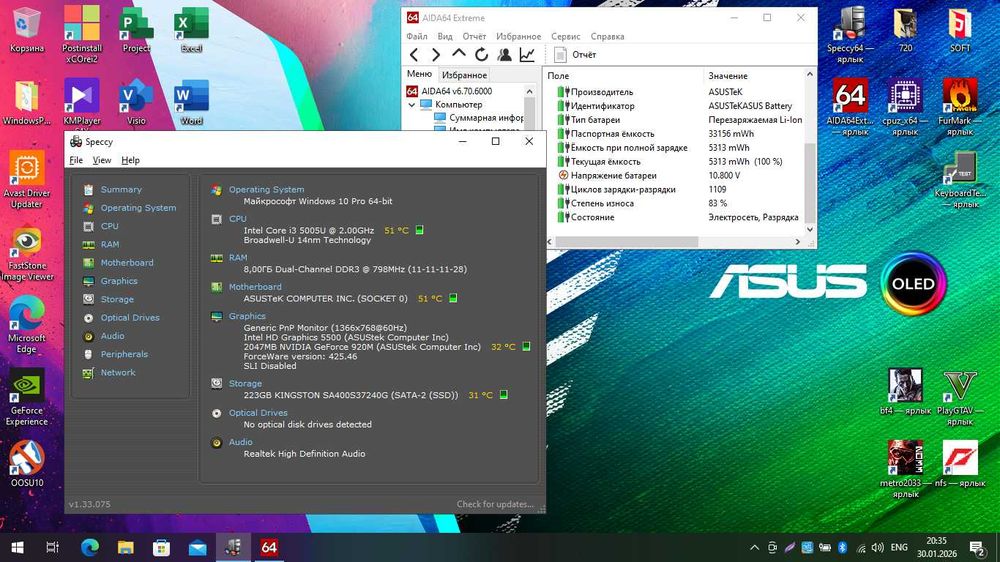Click AIDA64 graph toolbar icon
This screenshot has height=562, width=1000.
527,55
